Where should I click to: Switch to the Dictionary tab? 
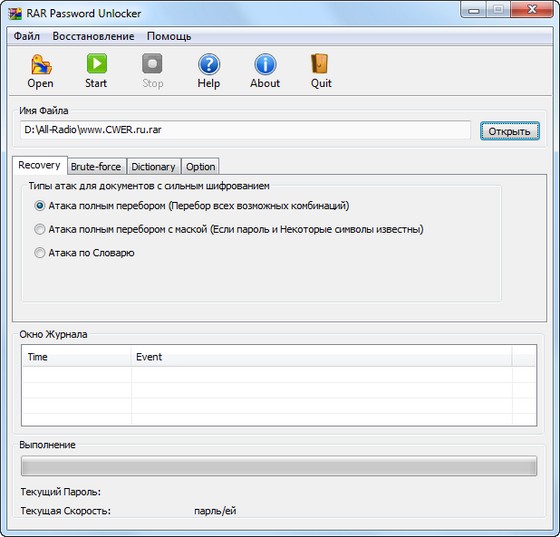(153, 166)
